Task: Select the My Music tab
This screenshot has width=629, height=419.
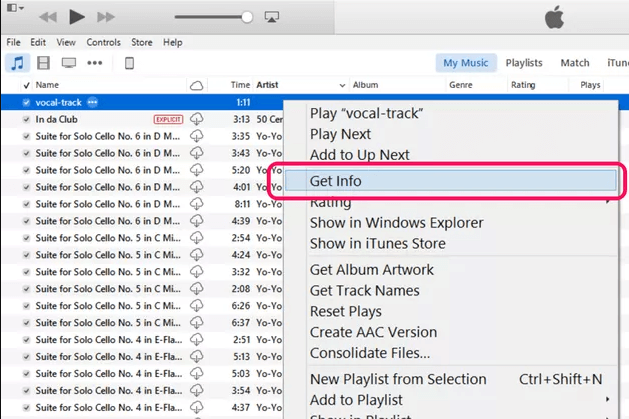Action: (466, 63)
